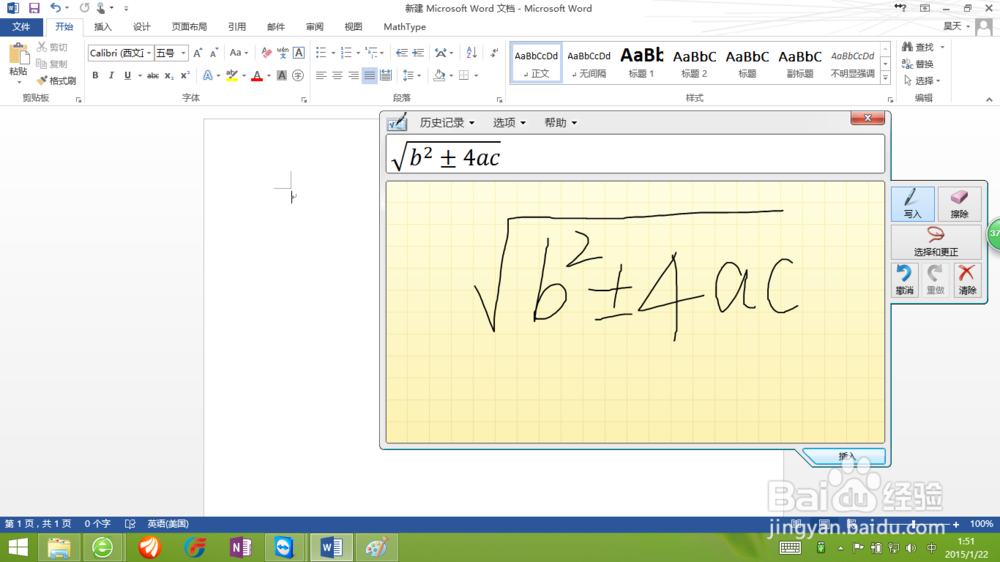Open the File tab
This screenshot has height=562, width=1000.
click(x=21, y=27)
